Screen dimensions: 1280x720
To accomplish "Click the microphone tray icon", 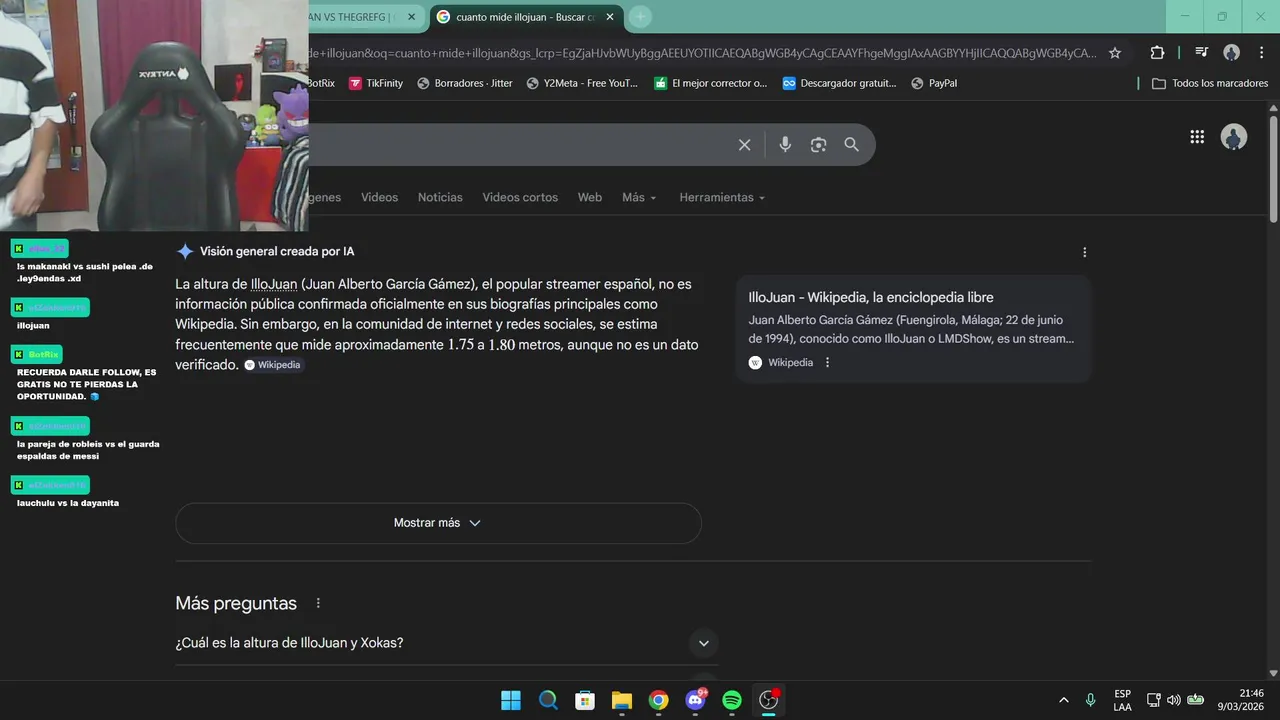I will (1090, 700).
